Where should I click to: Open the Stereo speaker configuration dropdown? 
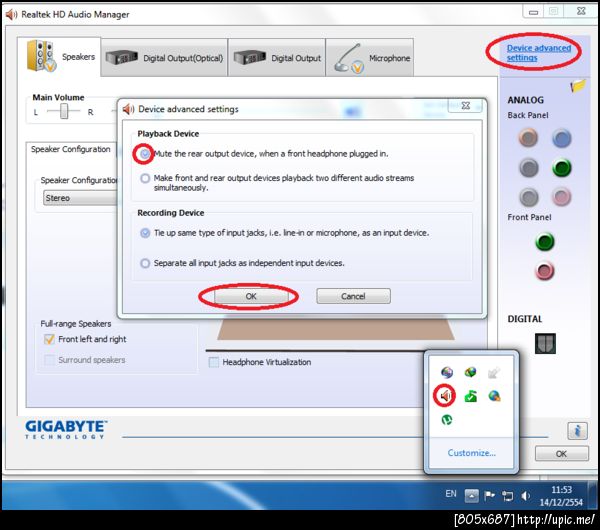click(80, 198)
